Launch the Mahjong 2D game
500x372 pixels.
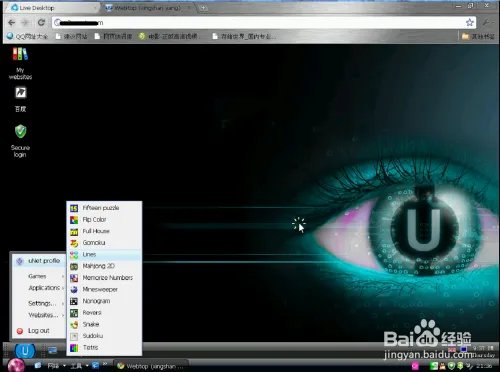[x=104, y=266]
